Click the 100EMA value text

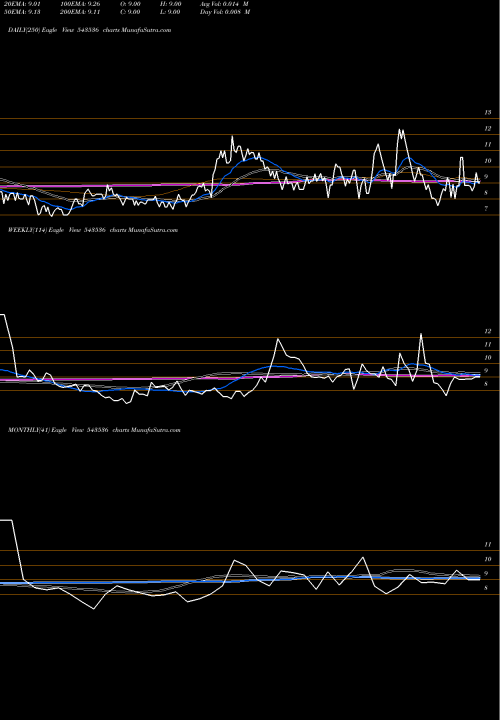click(80, 4)
